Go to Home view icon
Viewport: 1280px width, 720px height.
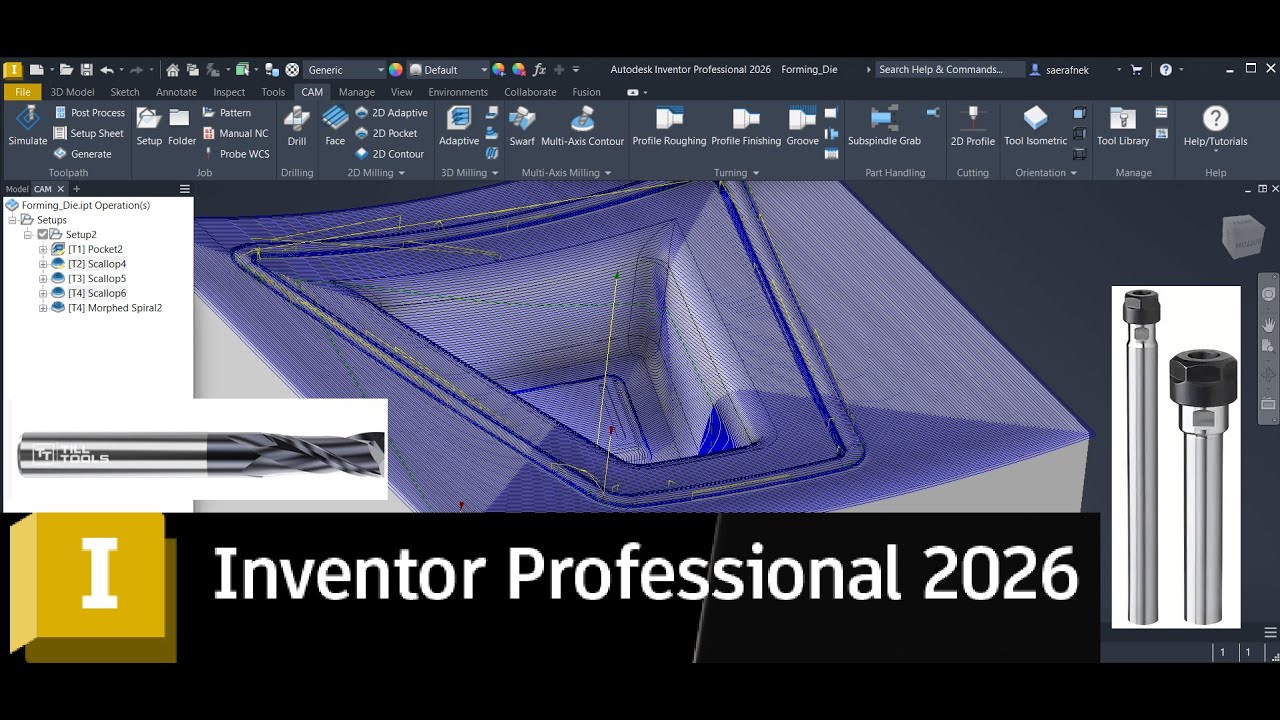tap(173, 70)
